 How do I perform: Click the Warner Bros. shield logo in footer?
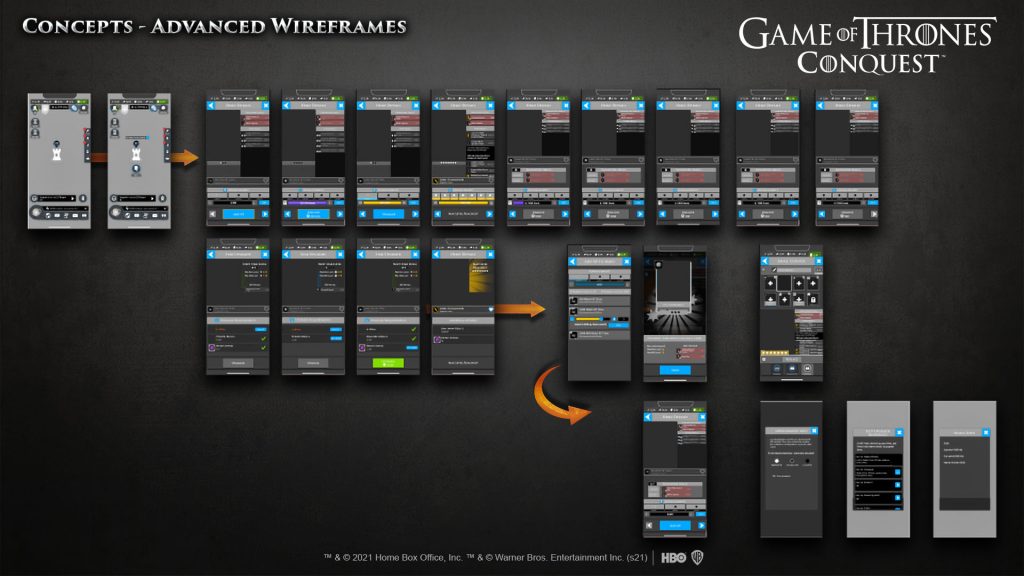(697, 557)
